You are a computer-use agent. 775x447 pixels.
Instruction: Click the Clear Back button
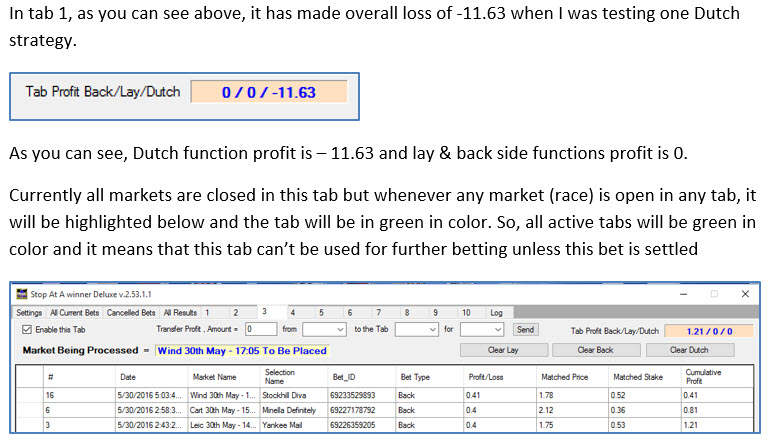(595, 351)
